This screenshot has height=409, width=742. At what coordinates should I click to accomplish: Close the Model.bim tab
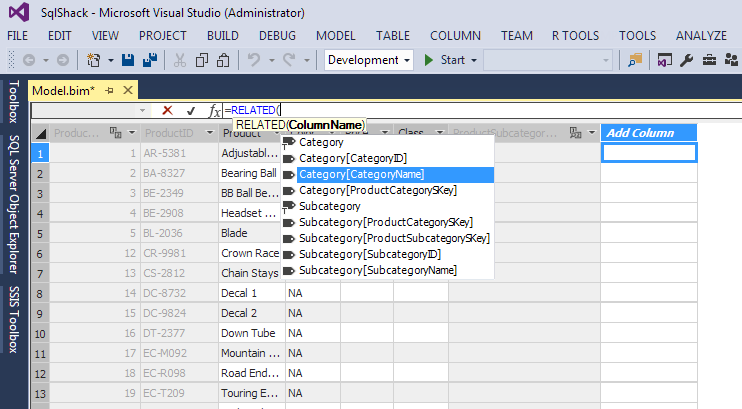point(128,90)
